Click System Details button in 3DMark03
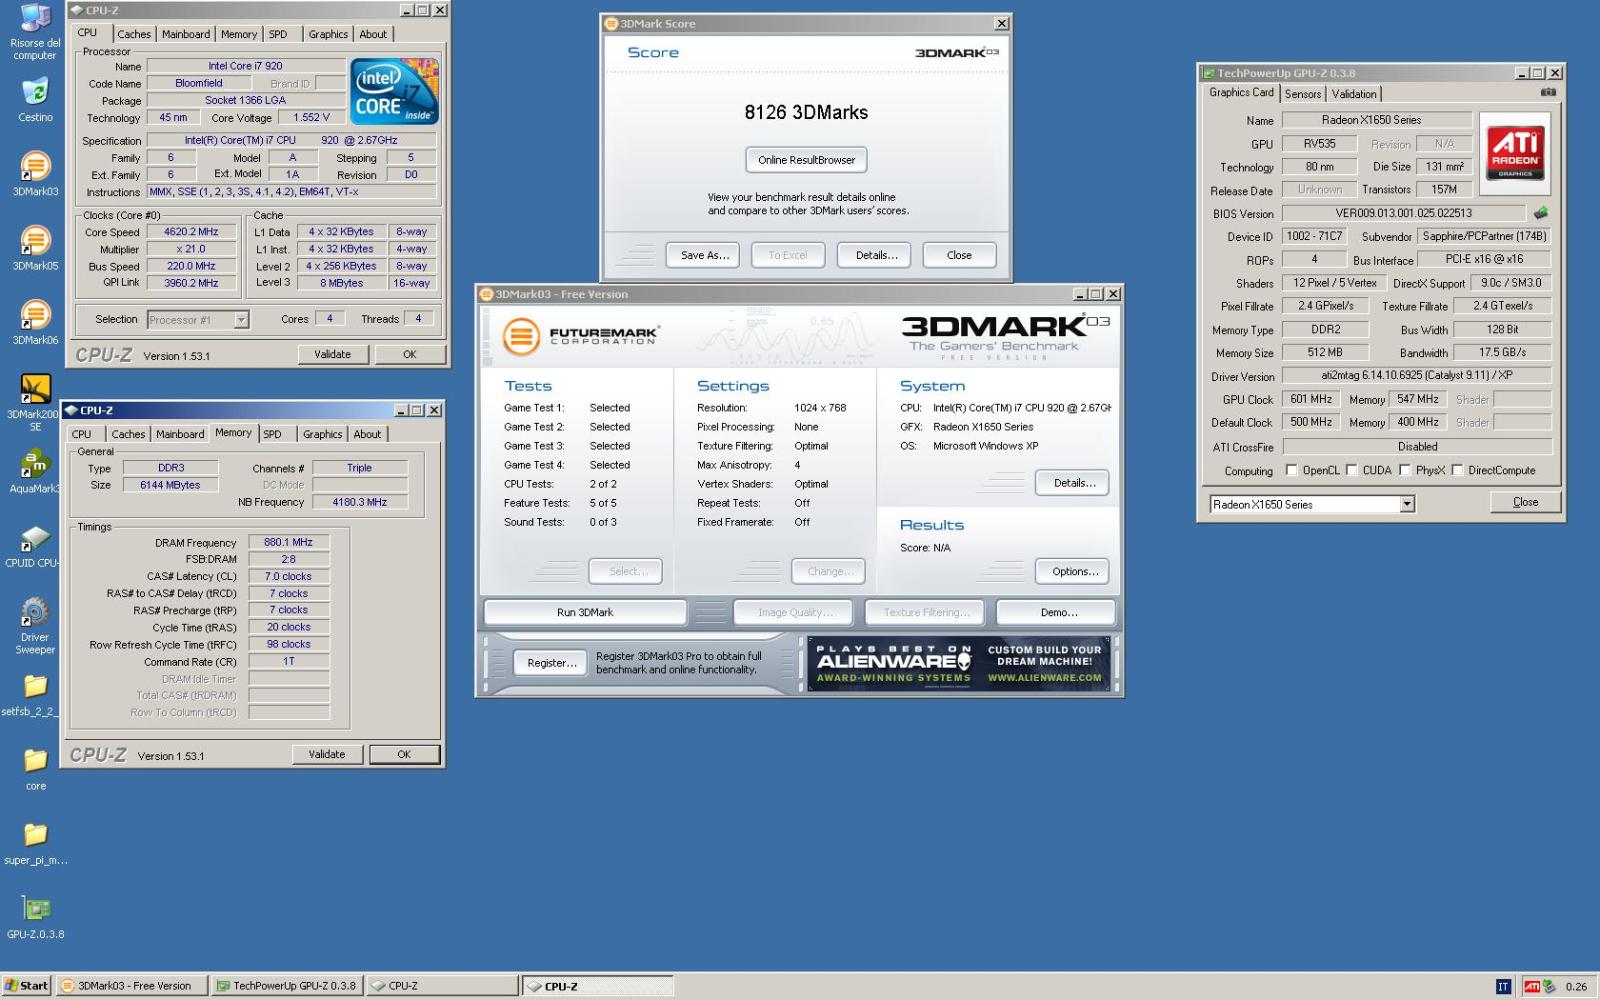 [1074, 483]
